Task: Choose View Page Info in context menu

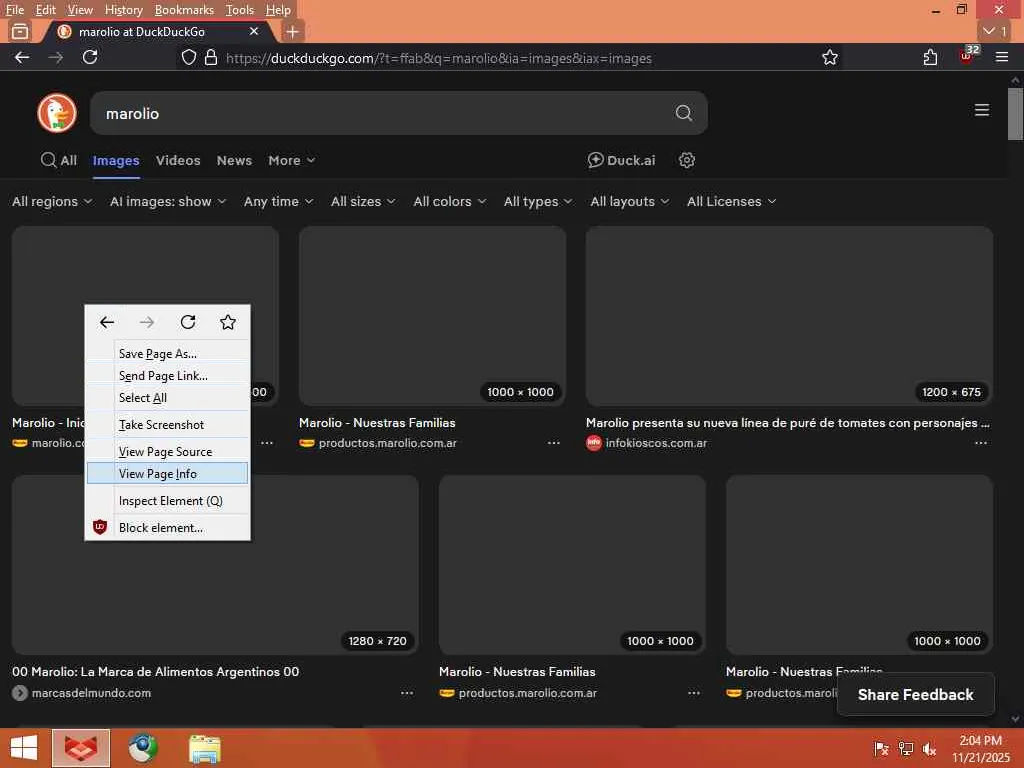Action: 167,473
